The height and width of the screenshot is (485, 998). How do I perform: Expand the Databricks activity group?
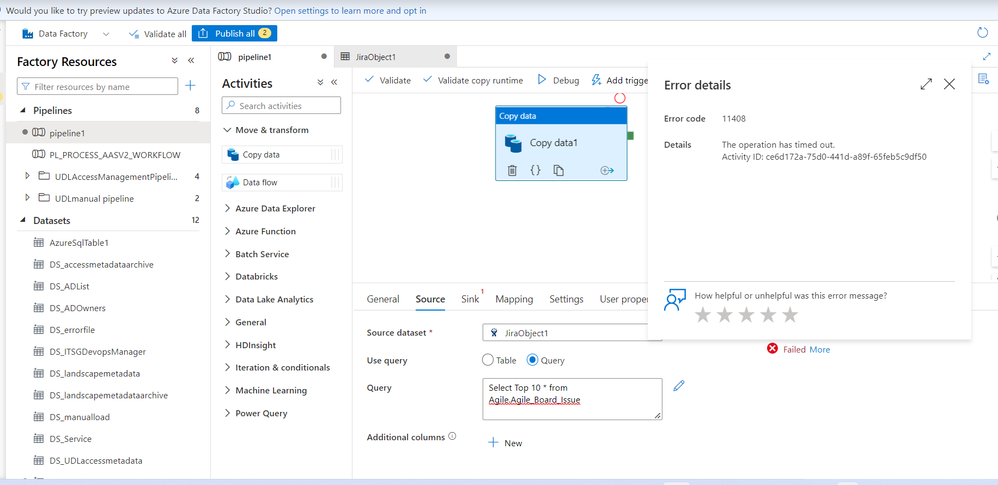pyautogui.click(x=227, y=276)
